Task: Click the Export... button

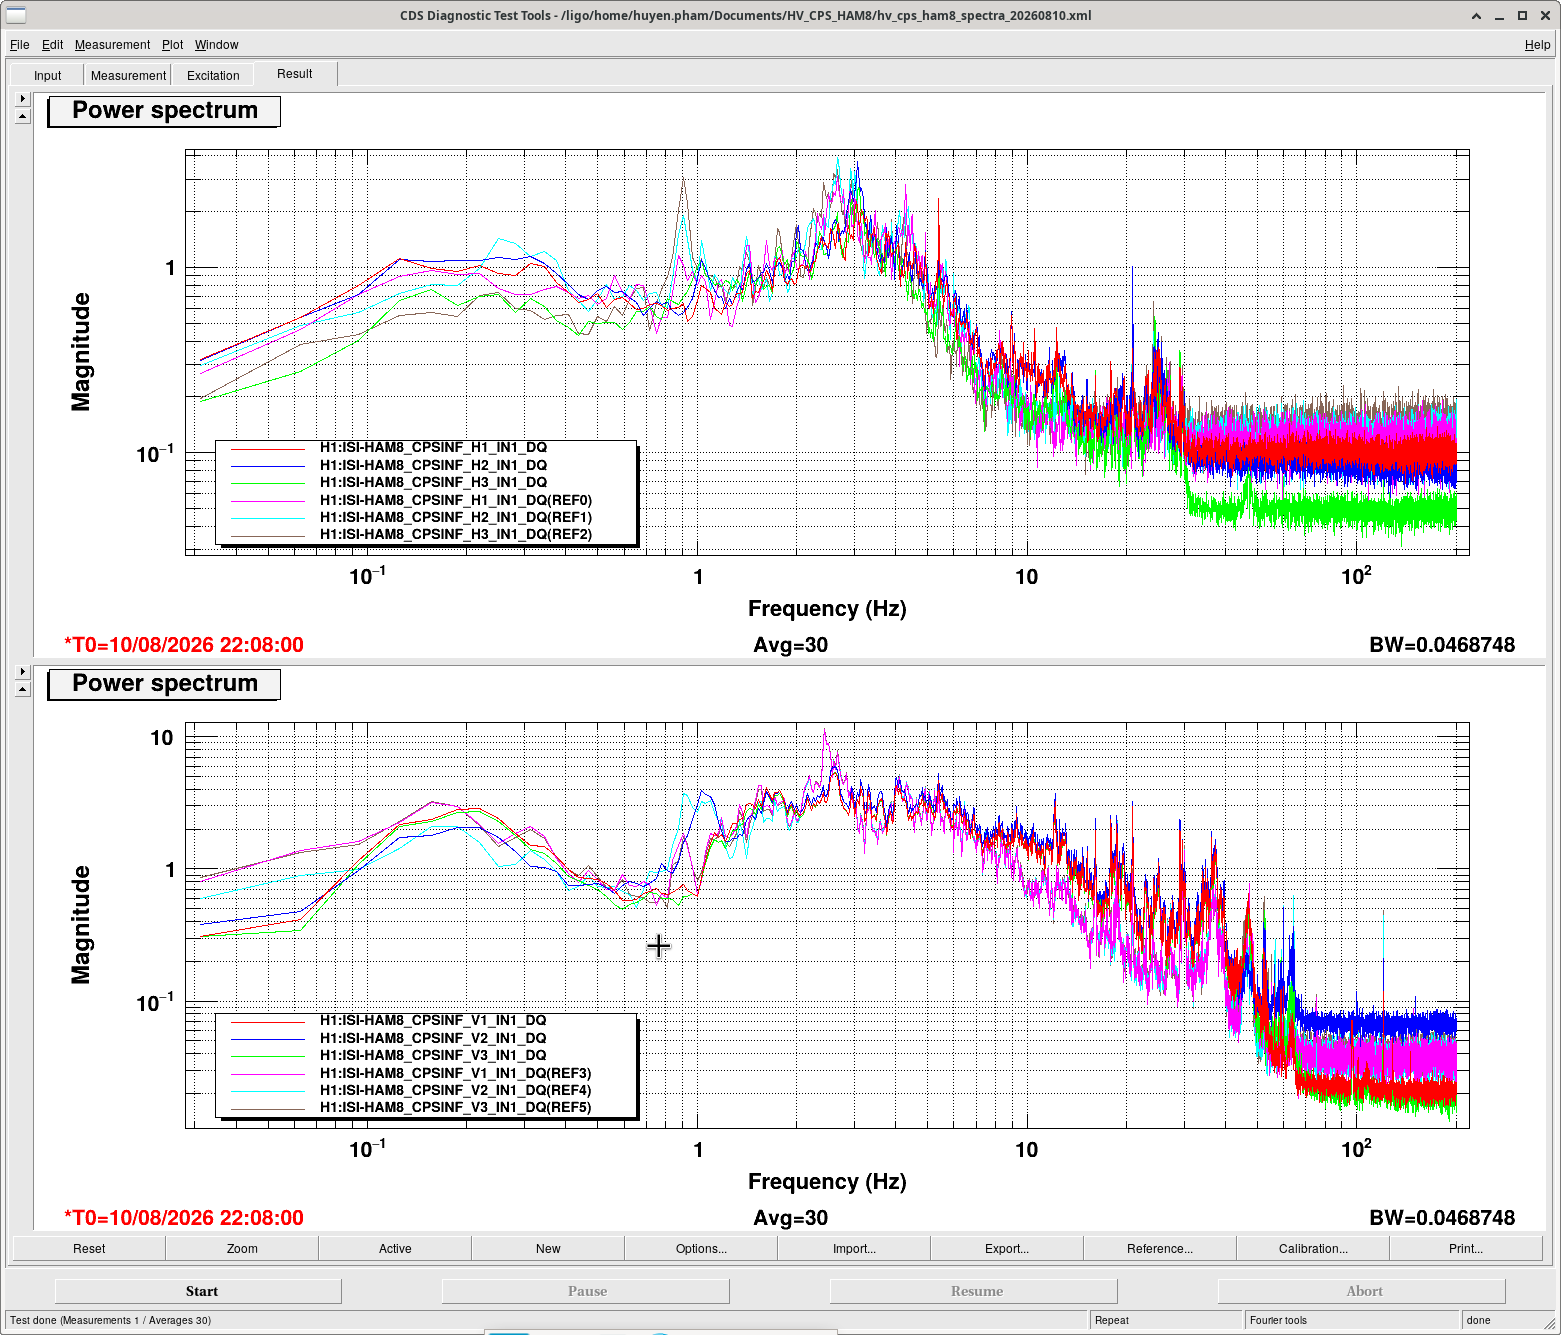Action: tap(1007, 1248)
